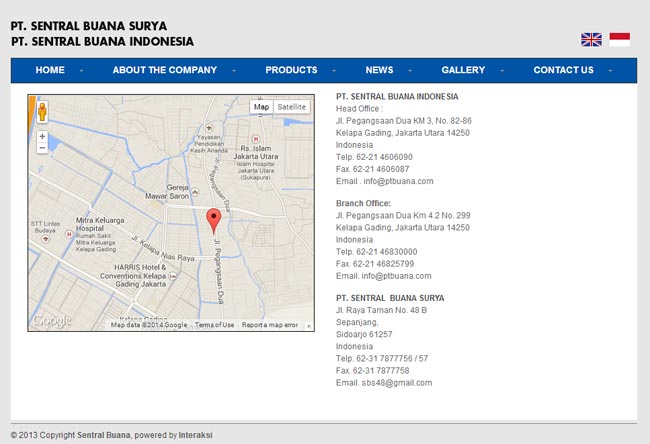
Task: Click Report a map error link
Action: 270,325
